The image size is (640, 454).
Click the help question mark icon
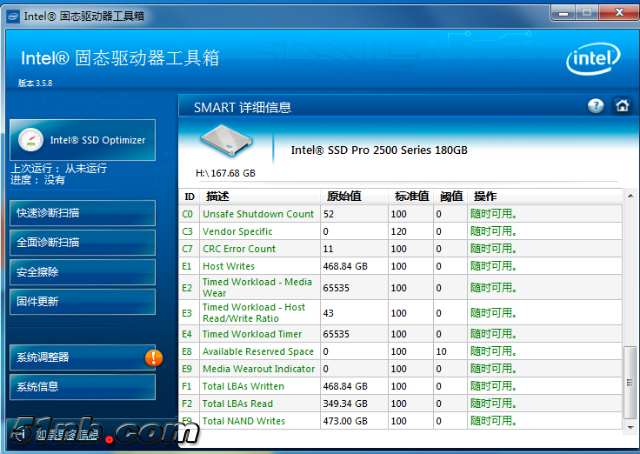pos(596,106)
